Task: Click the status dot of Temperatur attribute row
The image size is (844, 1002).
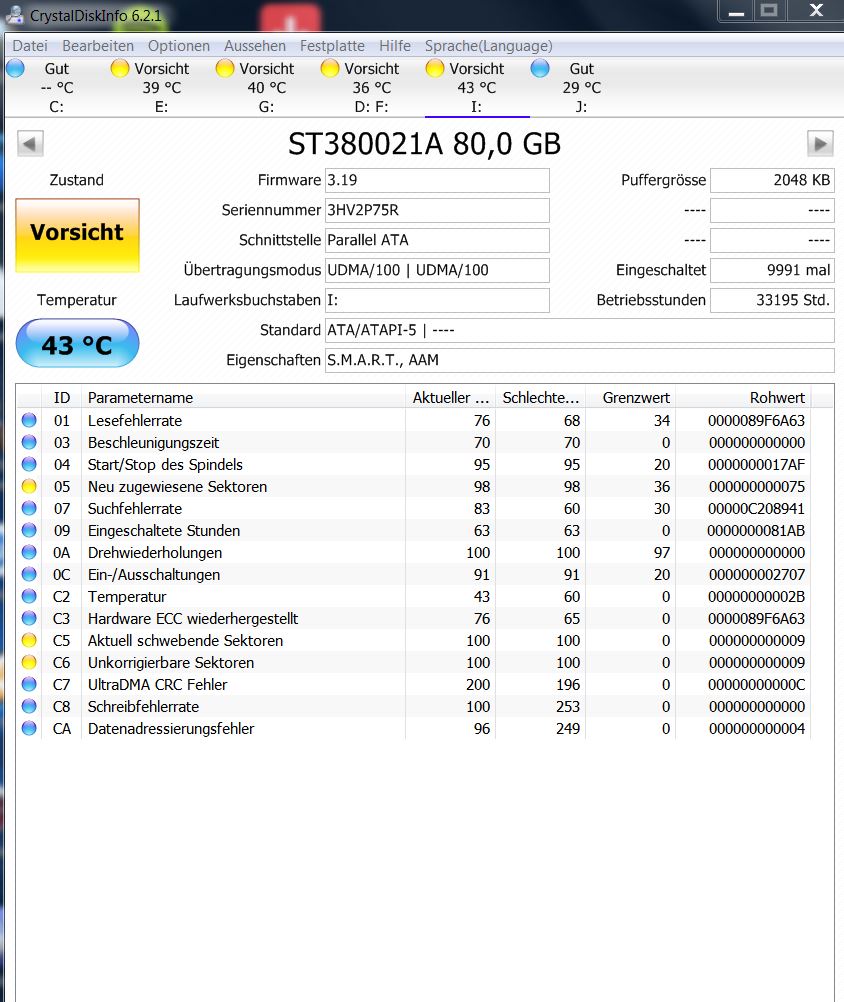Action: tap(29, 596)
